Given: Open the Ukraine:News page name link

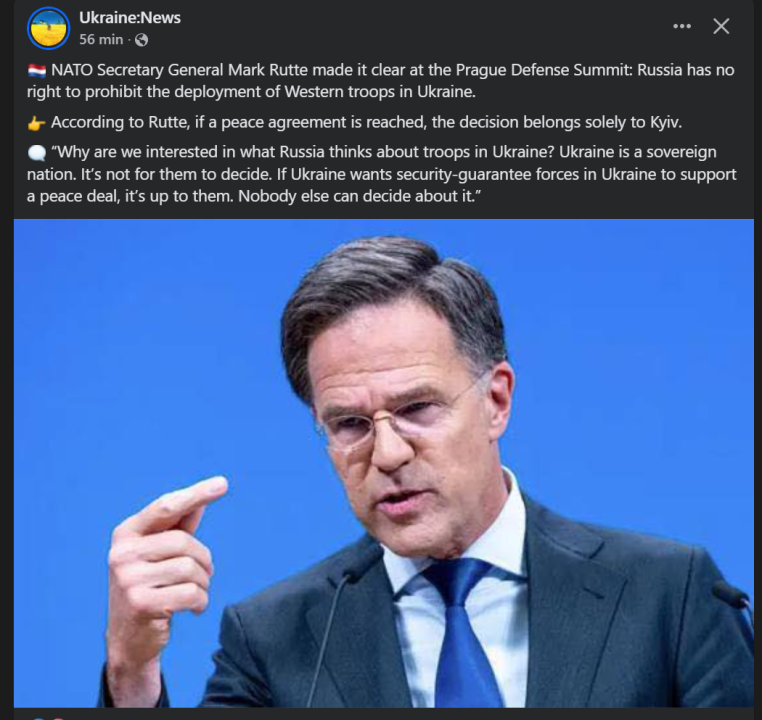Looking at the screenshot, I should 130,18.
